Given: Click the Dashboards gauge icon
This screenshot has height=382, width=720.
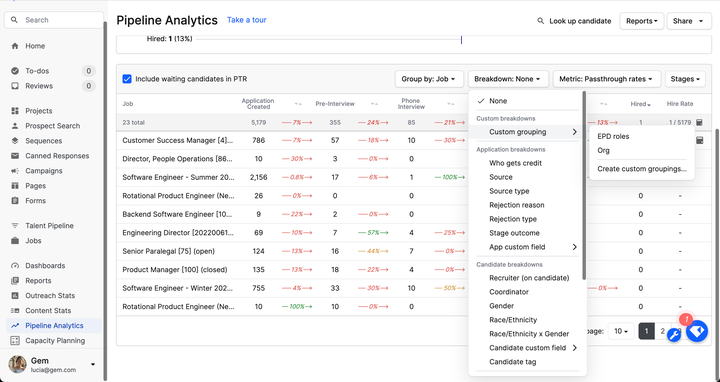Looking at the screenshot, I should (15, 265).
